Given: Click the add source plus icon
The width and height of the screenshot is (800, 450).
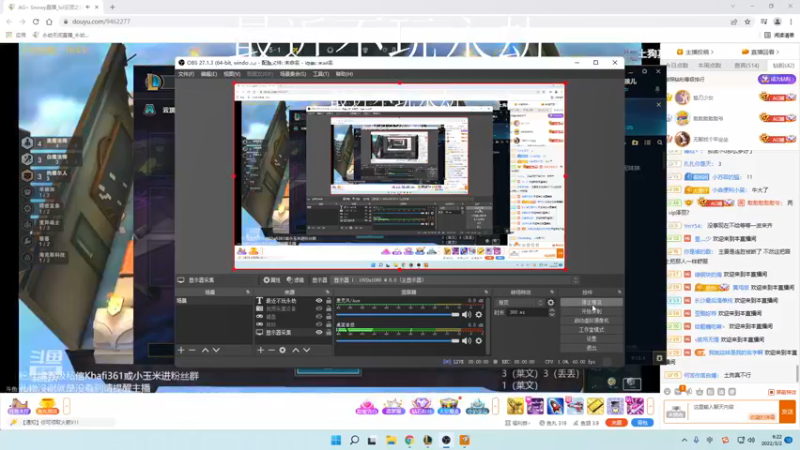Looking at the screenshot, I should (x=261, y=350).
